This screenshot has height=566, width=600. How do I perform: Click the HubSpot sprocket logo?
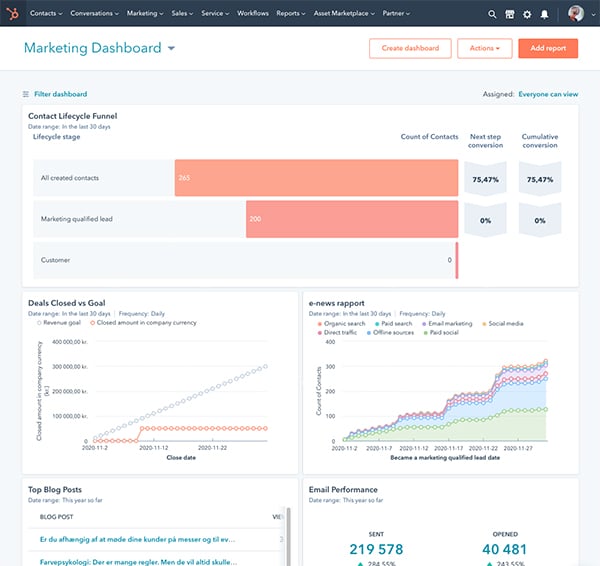(13, 14)
